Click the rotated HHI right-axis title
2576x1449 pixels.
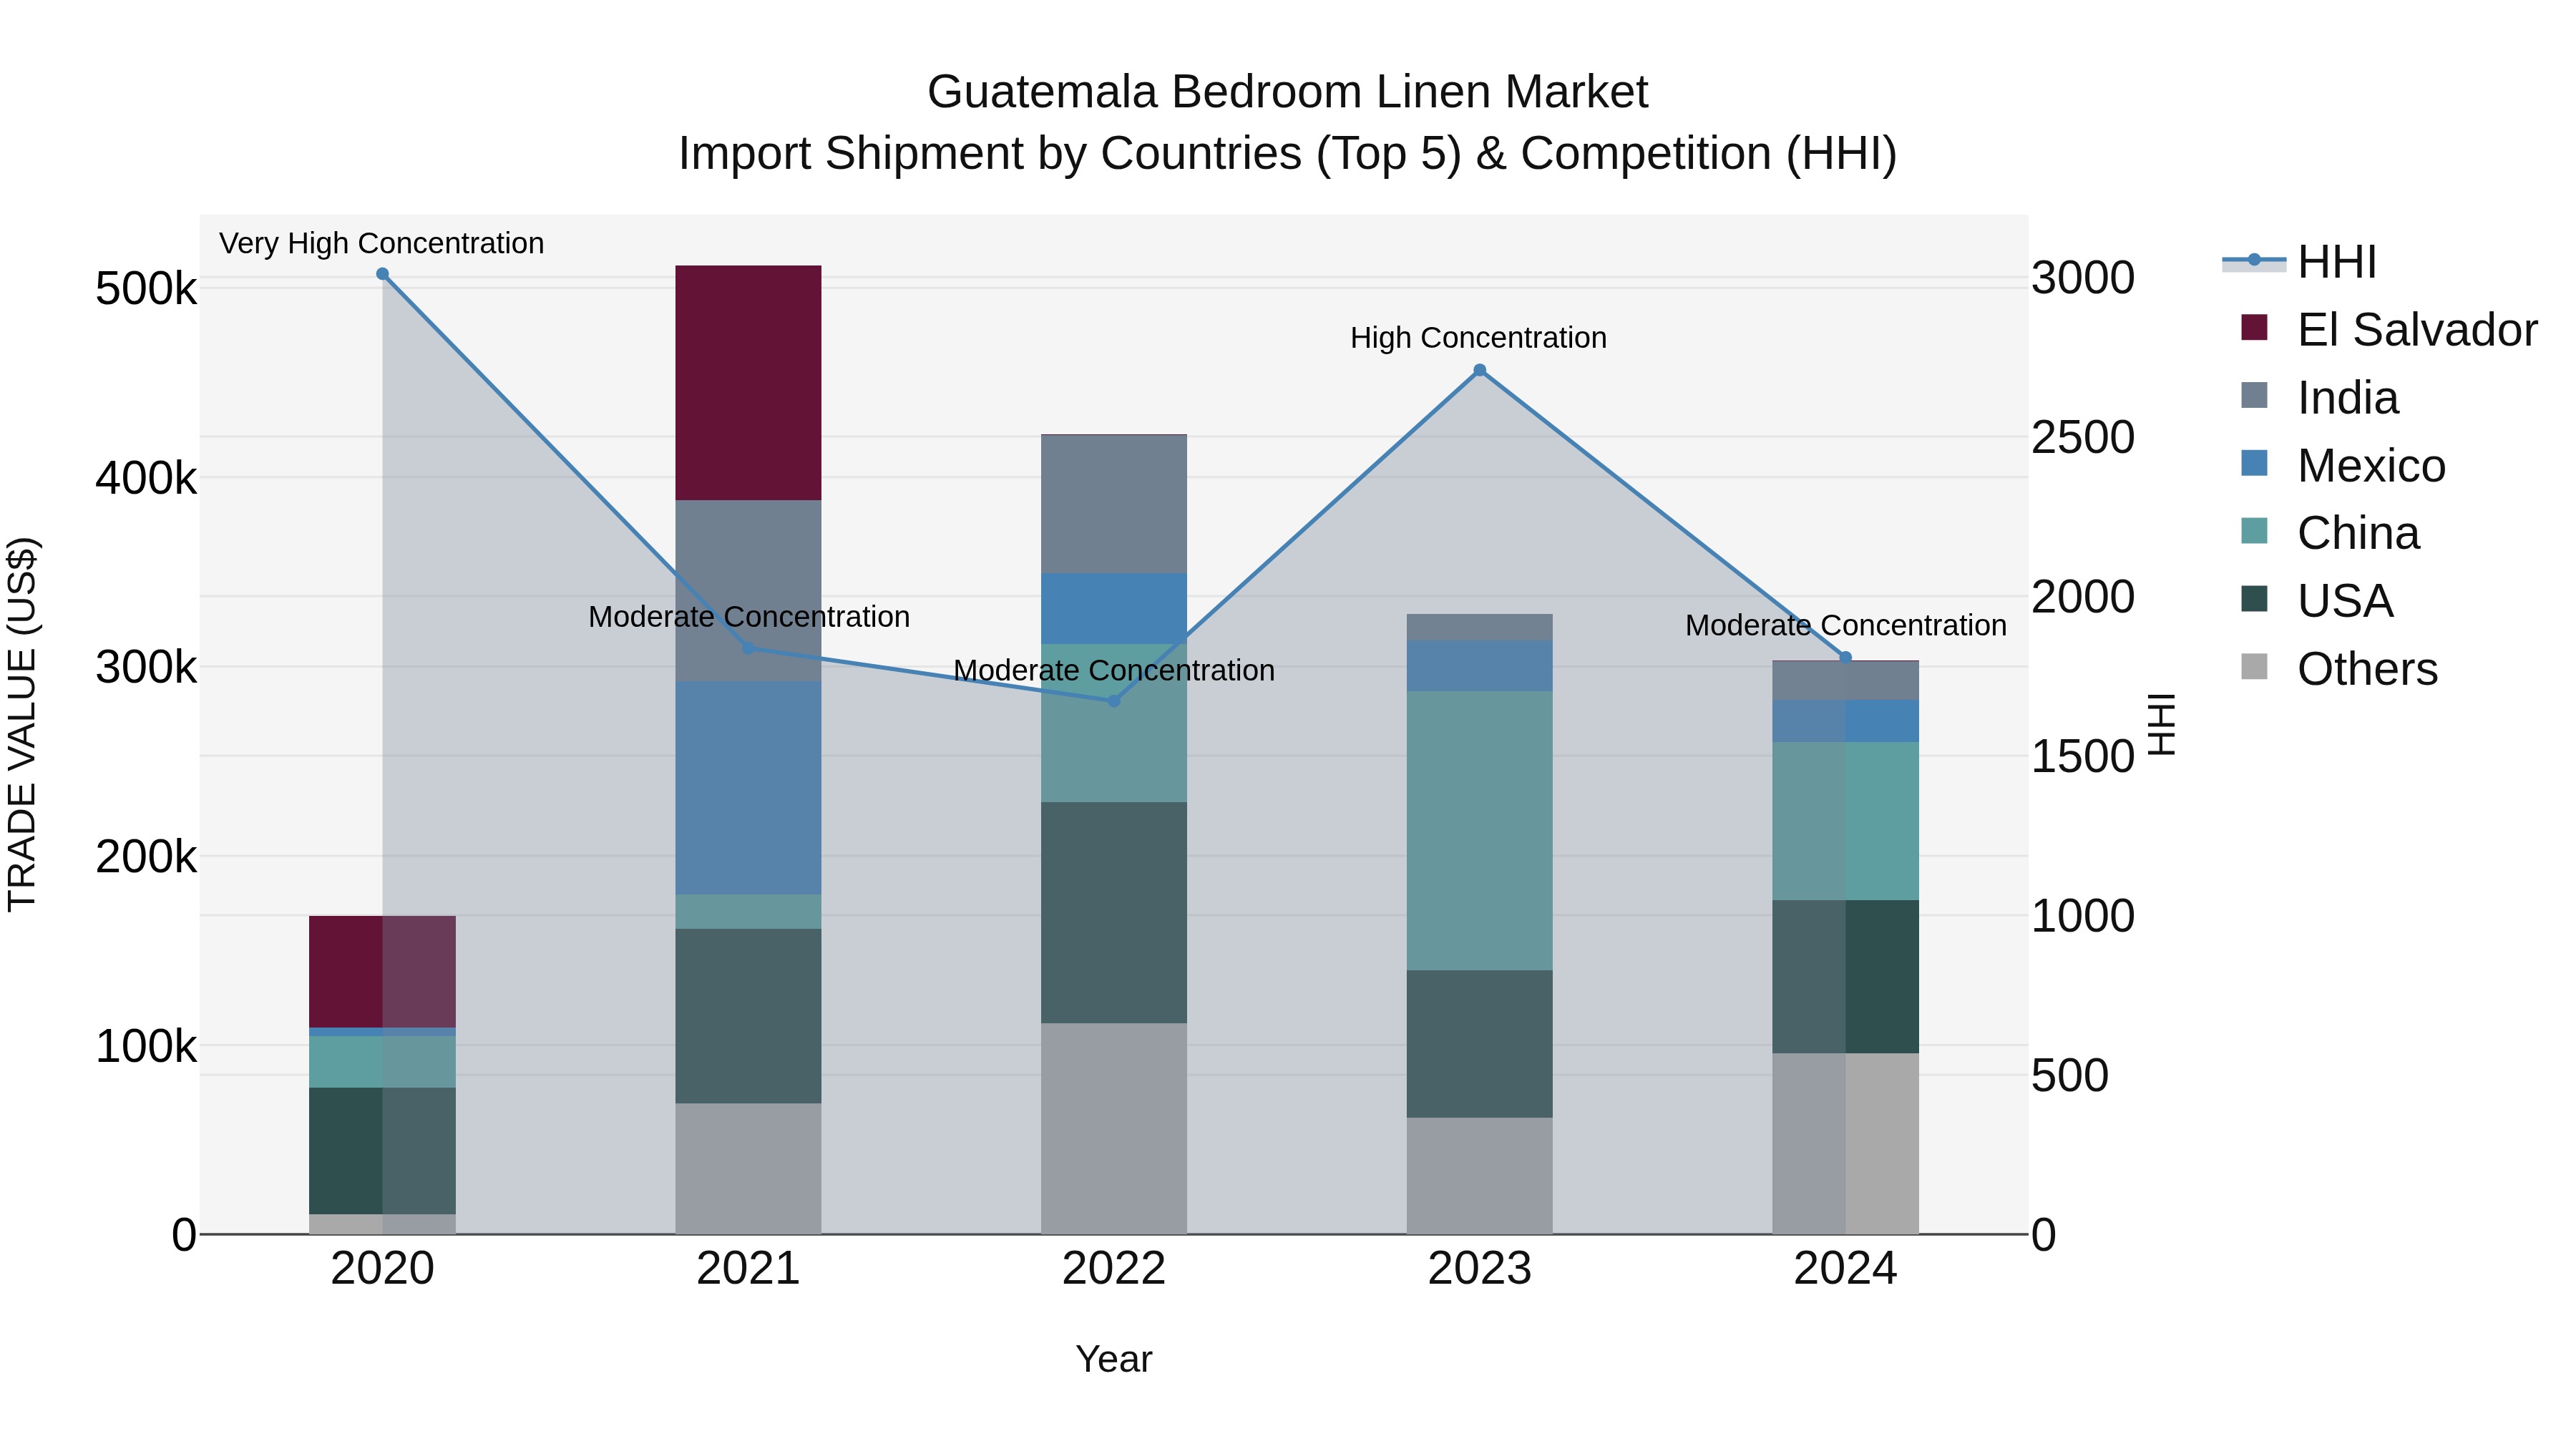(2161, 724)
